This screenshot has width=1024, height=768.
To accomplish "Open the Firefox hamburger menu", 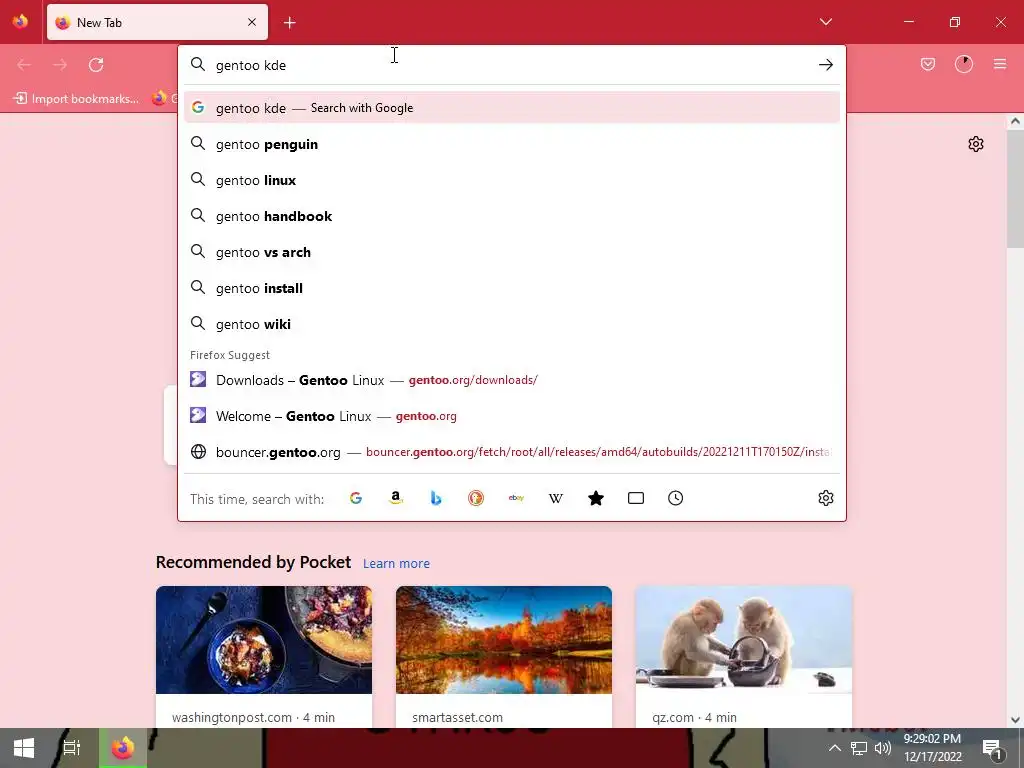I will coord(999,64).
